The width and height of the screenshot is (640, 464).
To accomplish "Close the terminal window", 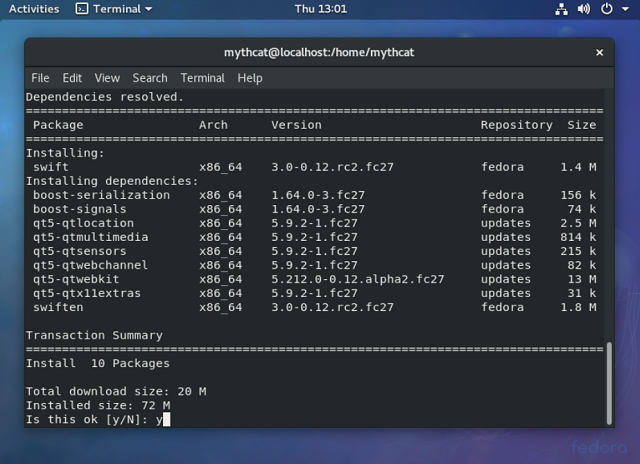I will [599, 52].
